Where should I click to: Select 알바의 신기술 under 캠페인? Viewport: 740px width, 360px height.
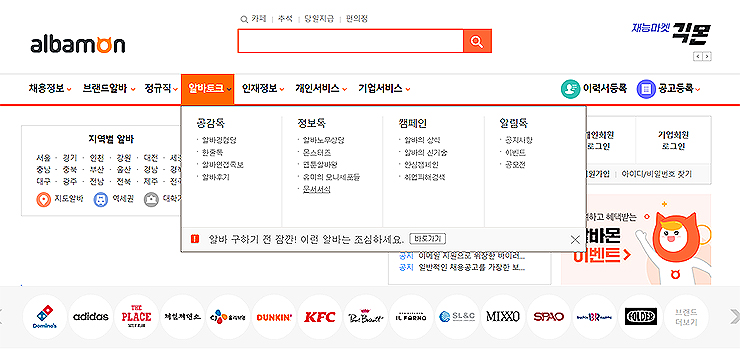(426, 152)
